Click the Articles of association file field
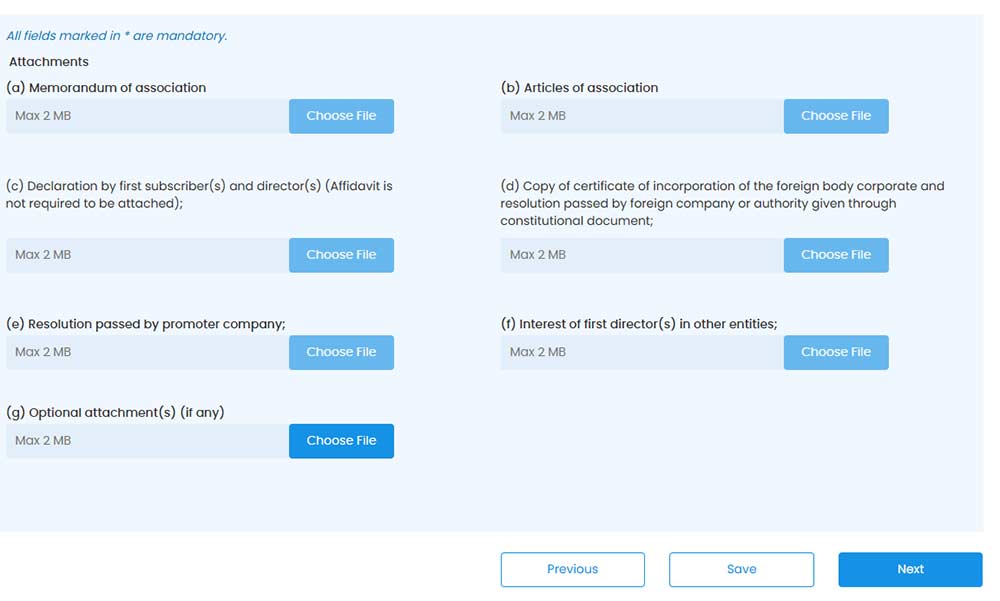Image resolution: width=1000 pixels, height=601 pixels. (x=641, y=116)
